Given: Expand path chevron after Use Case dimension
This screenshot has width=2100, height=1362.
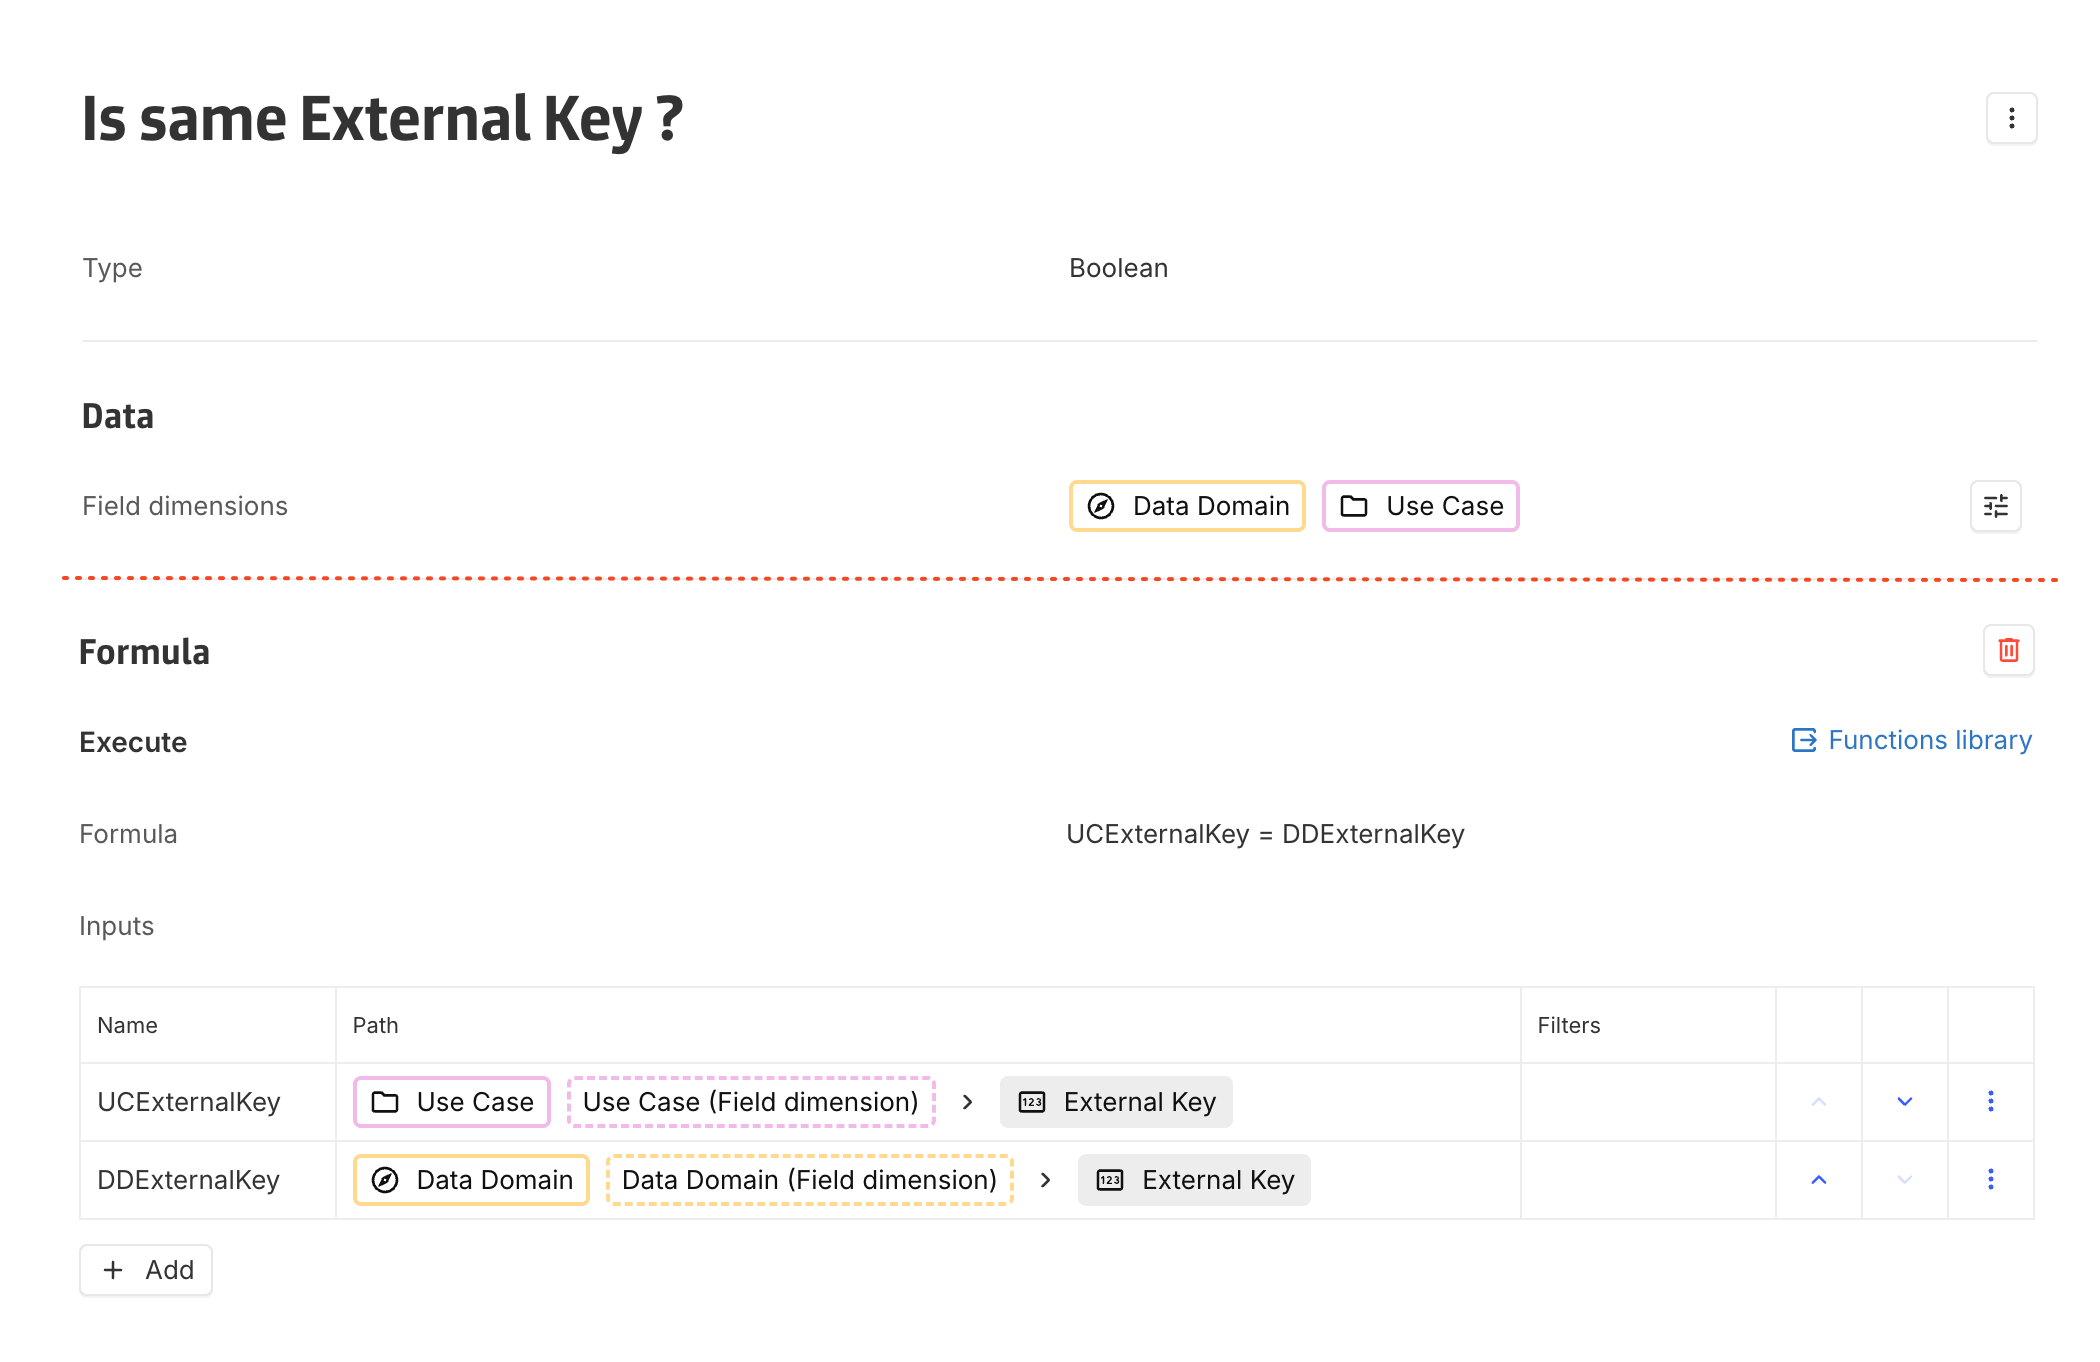Looking at the screenshot, I should tap(967, 1102).
